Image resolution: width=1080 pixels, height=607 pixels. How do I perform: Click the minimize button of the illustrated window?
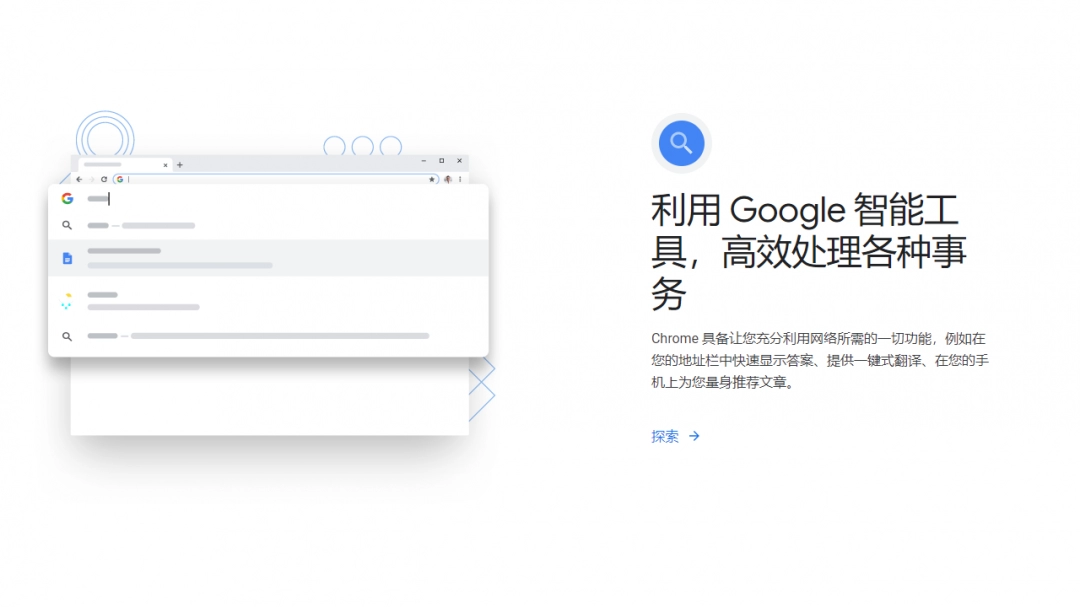[424, 161]
